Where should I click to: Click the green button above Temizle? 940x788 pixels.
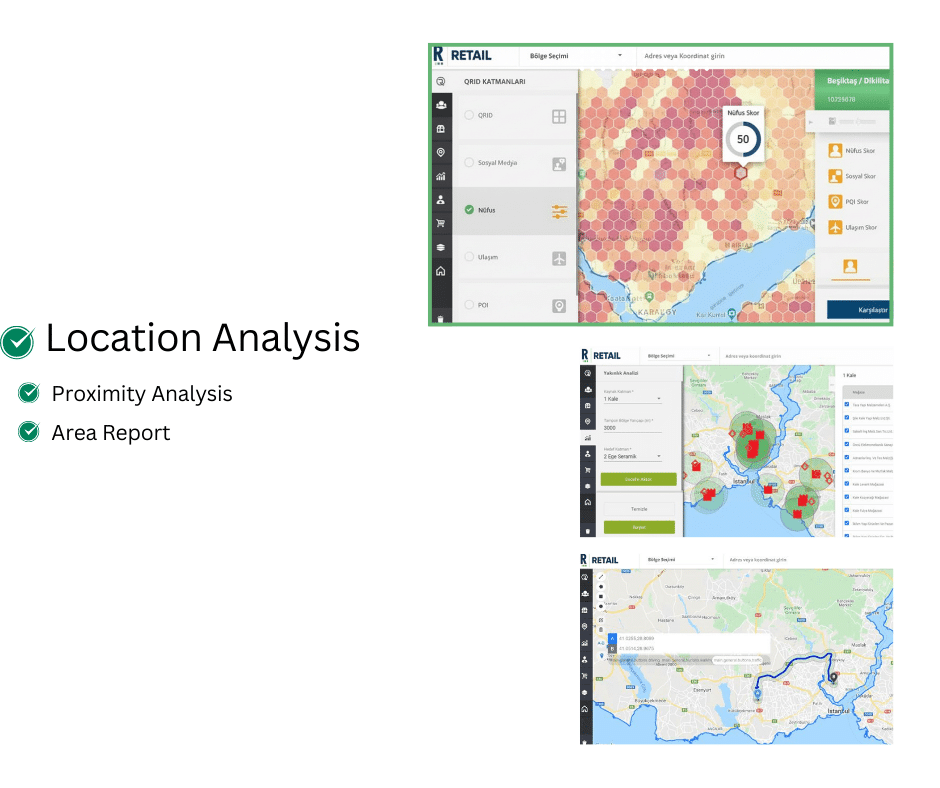pyautogui.click(x=639, y=479)
